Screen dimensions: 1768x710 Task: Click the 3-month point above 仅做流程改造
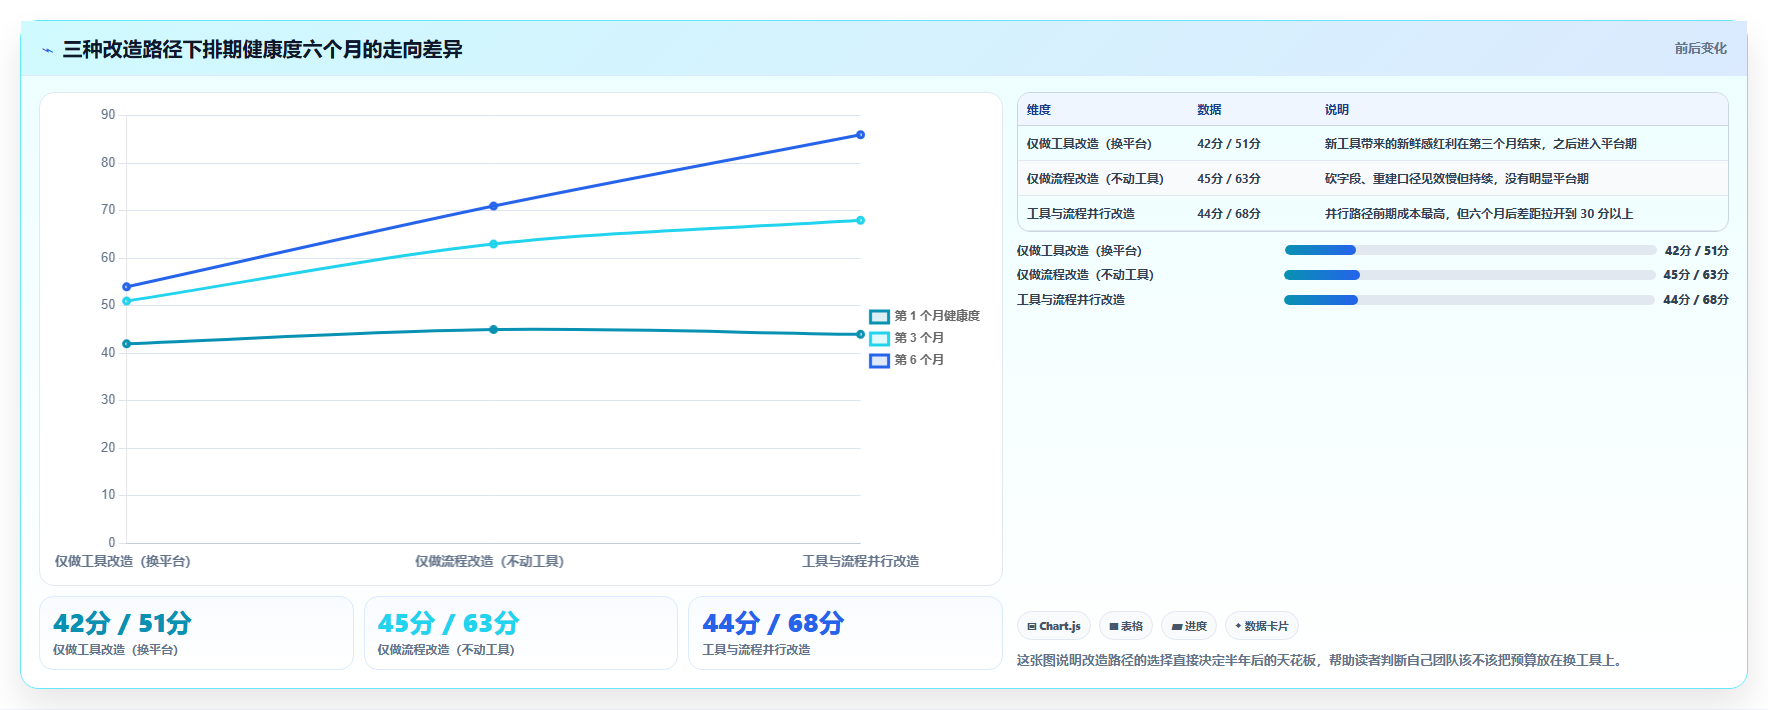(x=493, y=244)
